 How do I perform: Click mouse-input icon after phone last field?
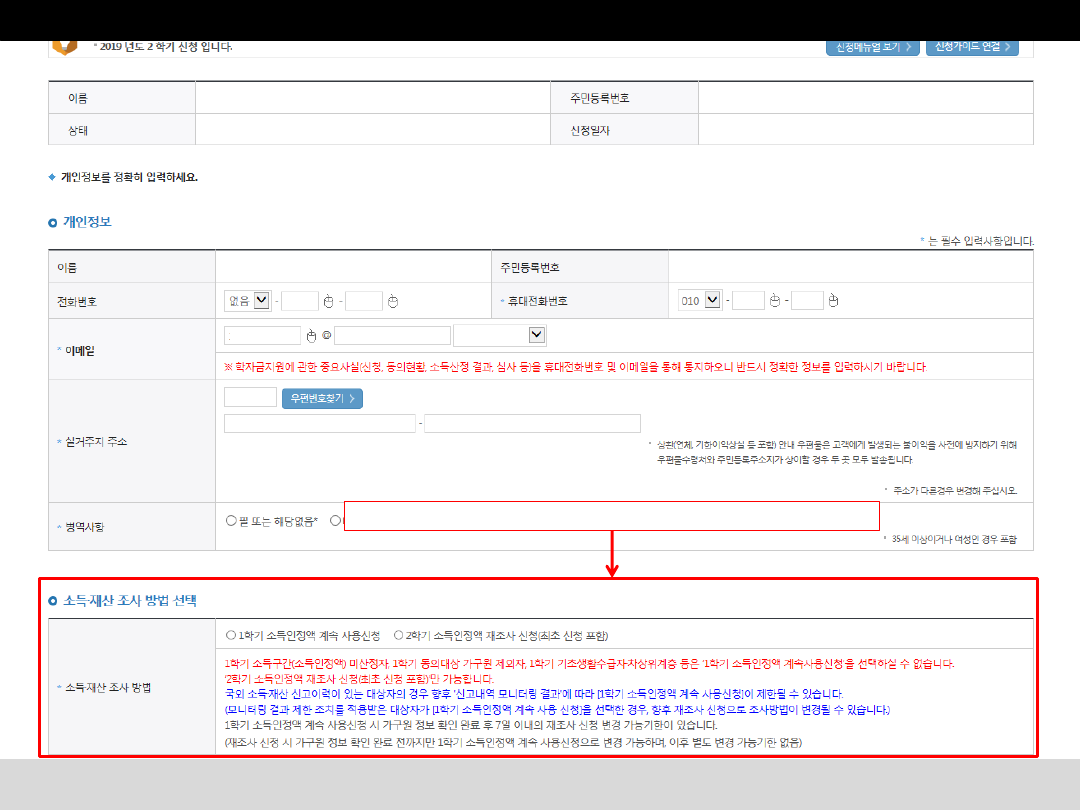click(x=393, y=301)
